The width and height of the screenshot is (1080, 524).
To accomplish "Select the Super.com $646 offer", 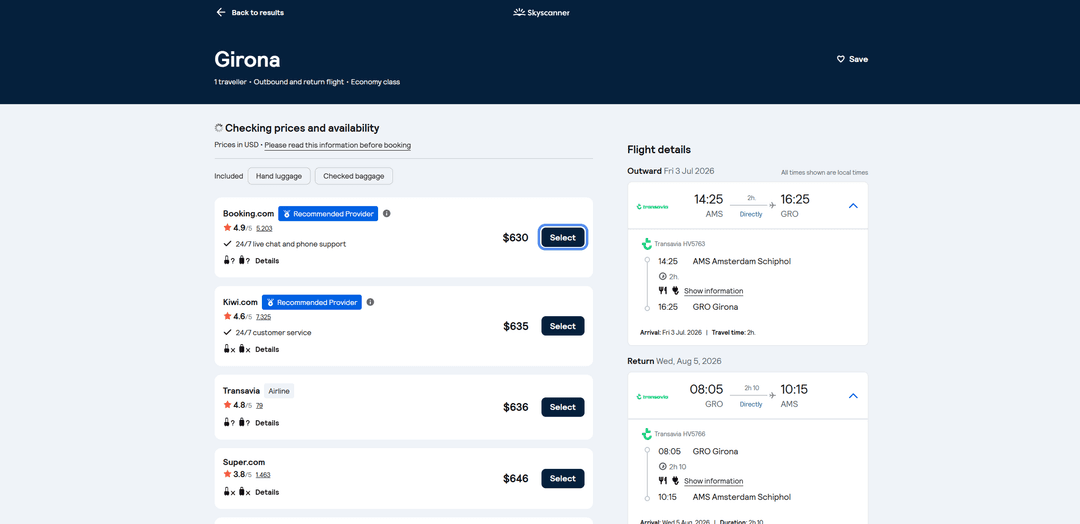I will (563, 479).
